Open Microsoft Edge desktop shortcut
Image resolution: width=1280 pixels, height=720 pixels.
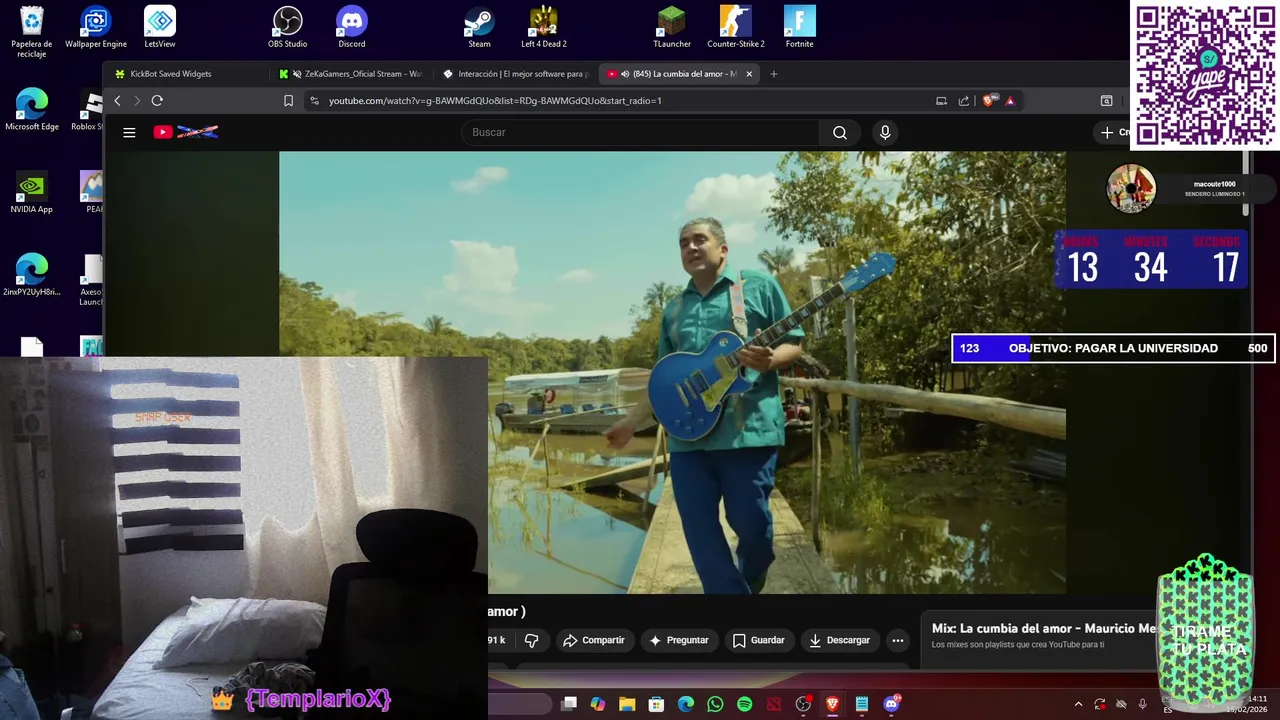pyautogui.click(x=32, y=110)
